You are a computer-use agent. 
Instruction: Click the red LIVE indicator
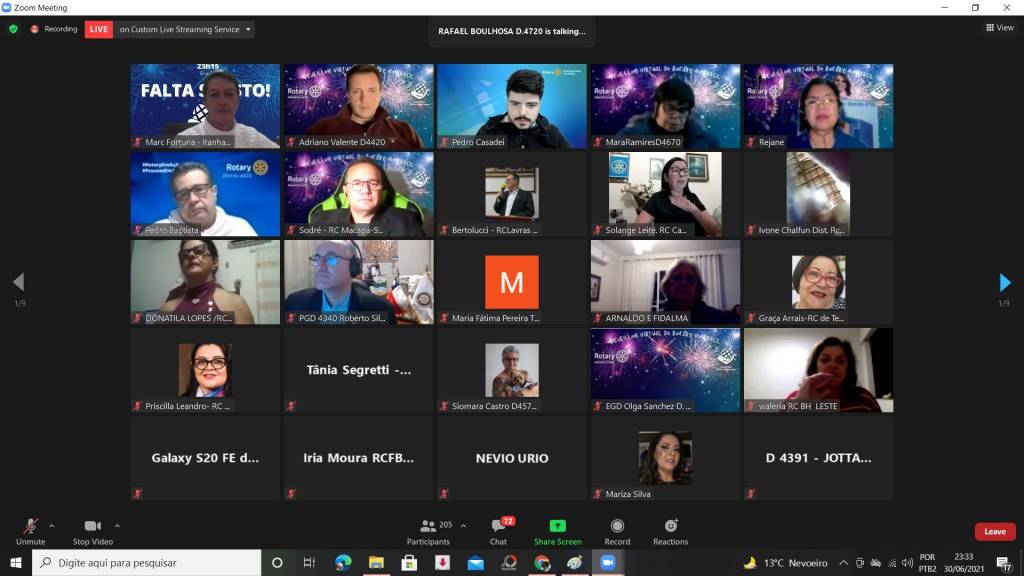tap(98, 29)
